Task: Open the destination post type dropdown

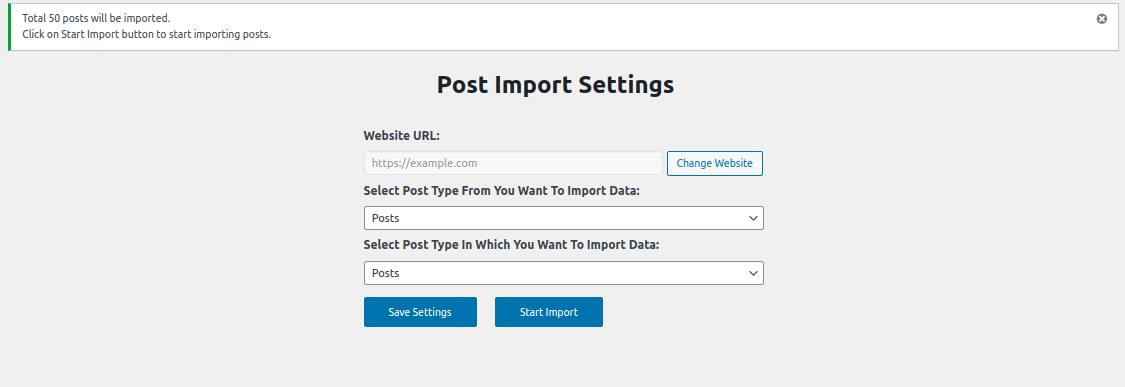Action: [563, 273]
